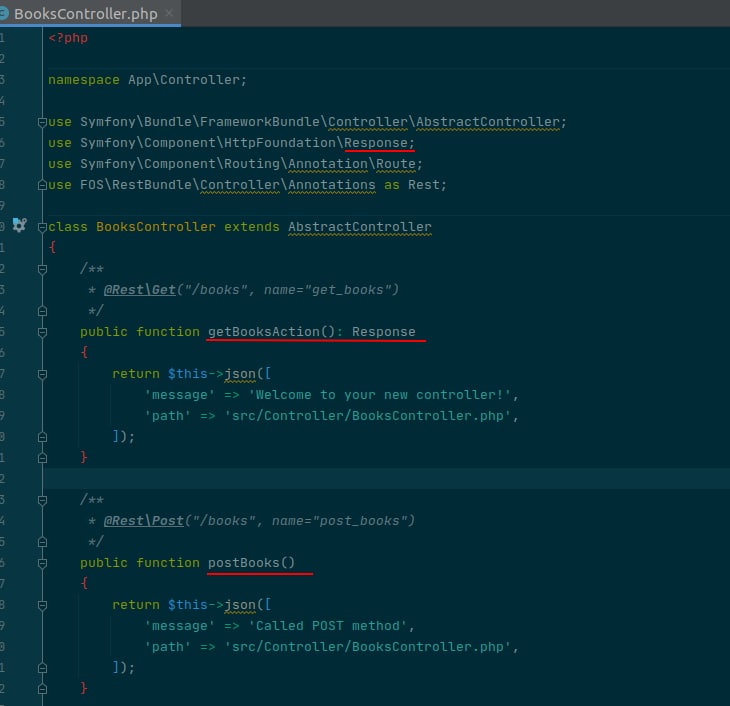Click 'Rest' alias in FOS use statement
This screenshot has height=706, width=730.
(x=424, y=185)
